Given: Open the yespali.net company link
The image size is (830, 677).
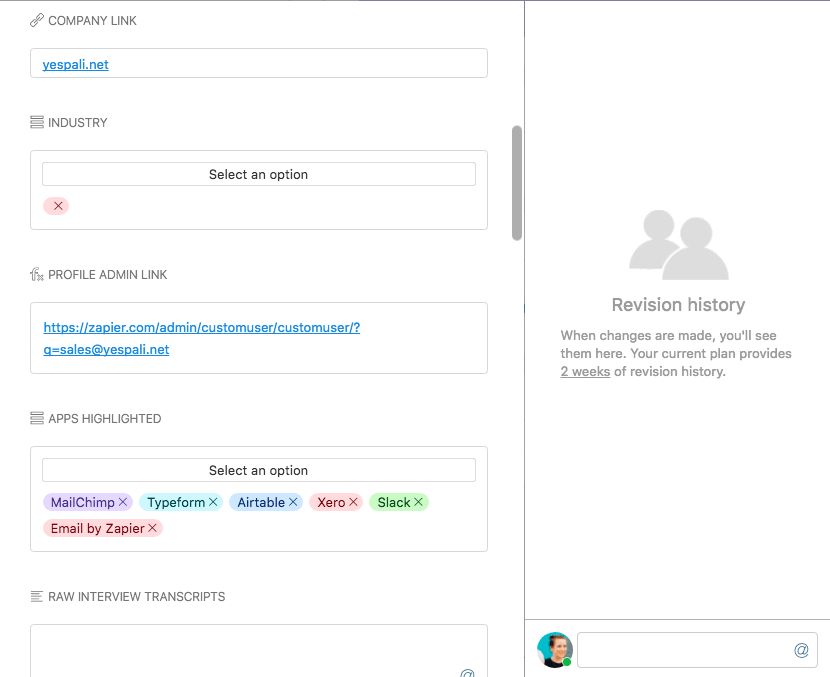Looking at the screenshot, I should 75,64.
